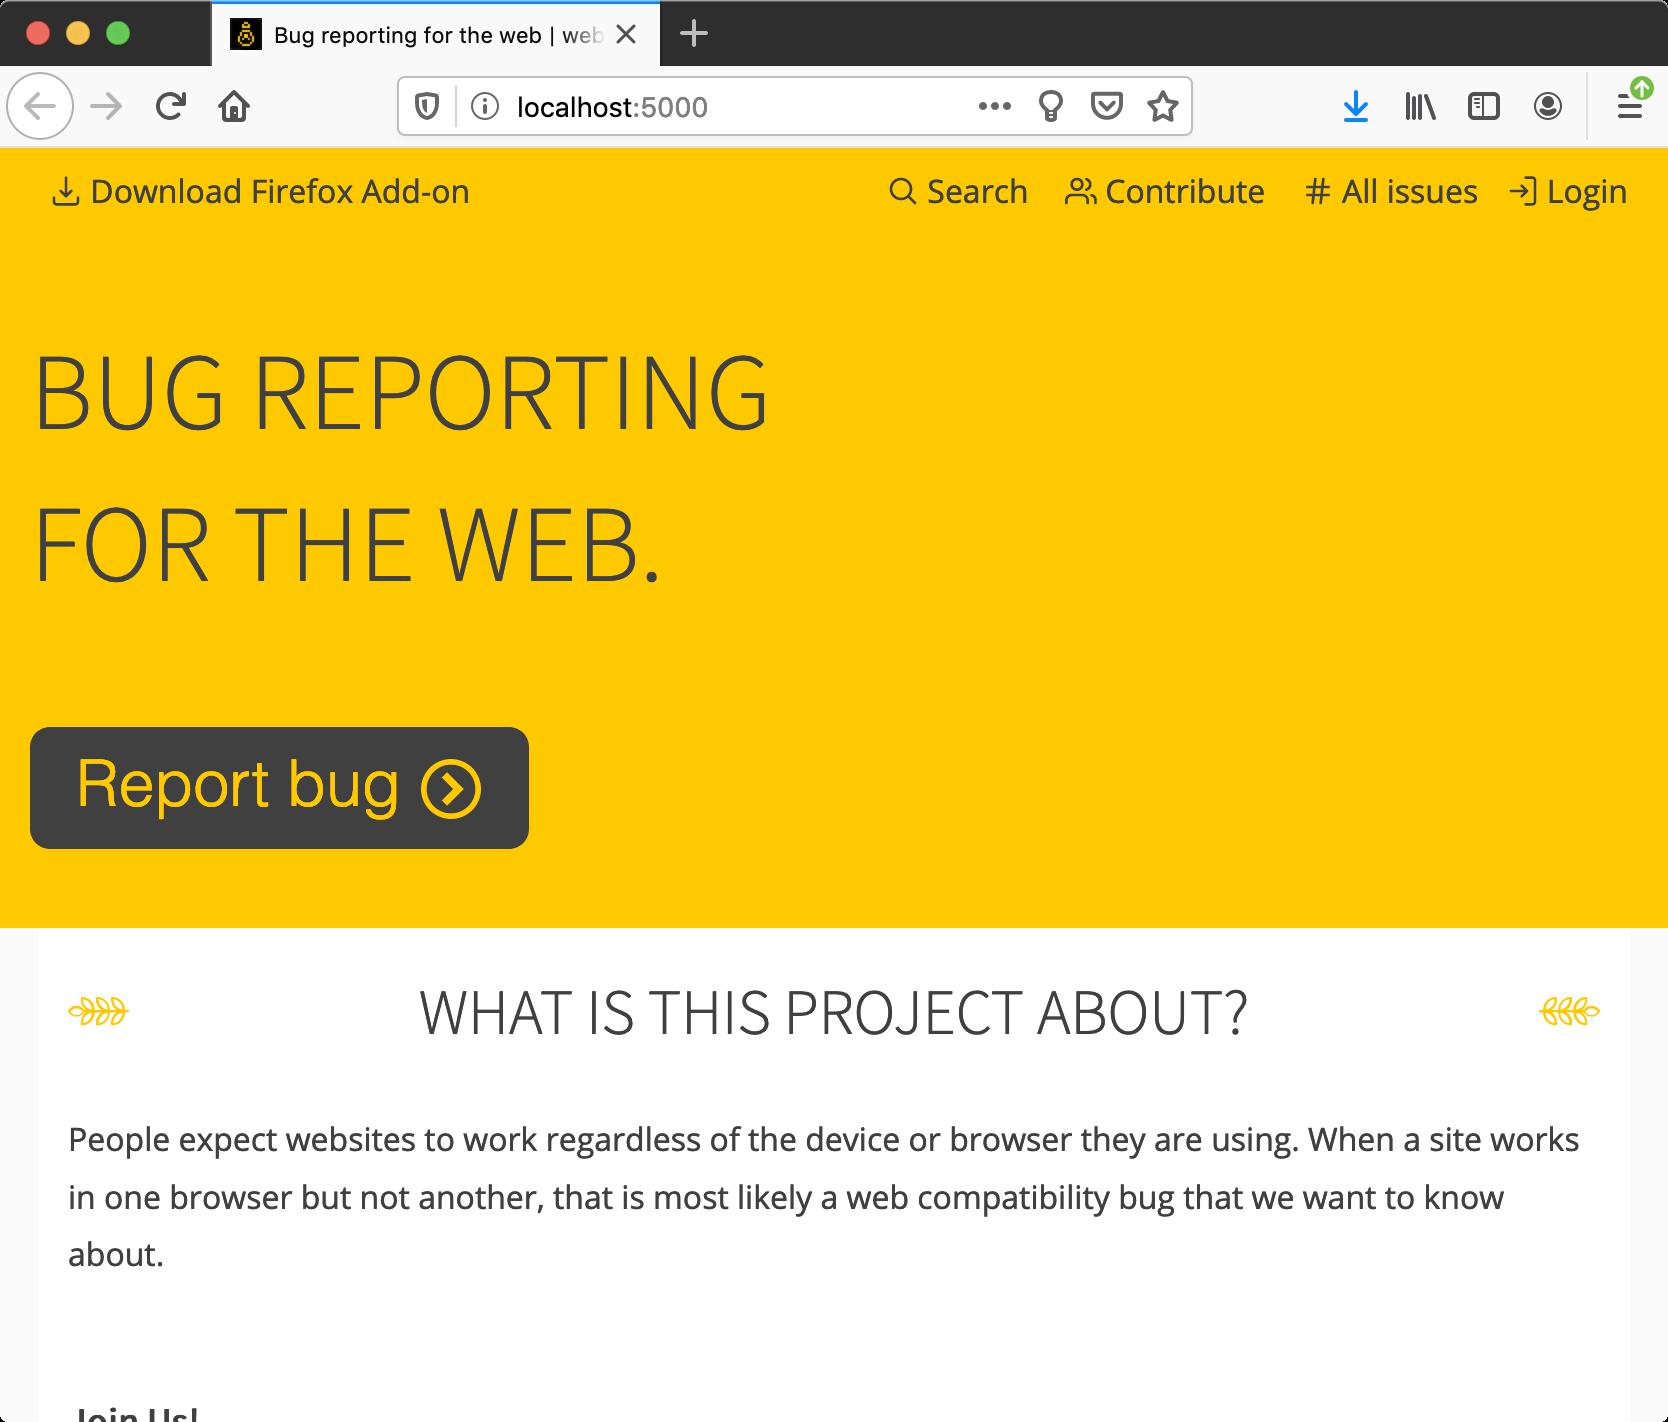This screenshot has width=1668, height=1422.
Task: Show site information for localhost
Action: tap(485, 106)
